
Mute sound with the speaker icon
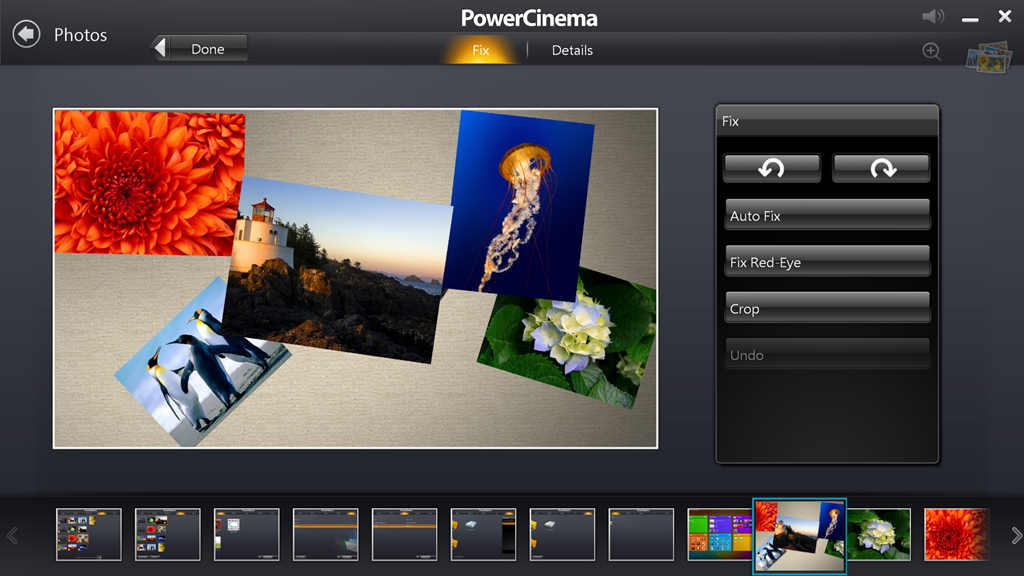click(932, 17)
